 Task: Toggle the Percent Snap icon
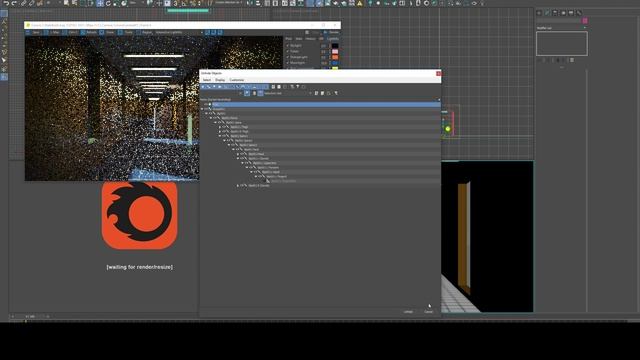(193, 3)
